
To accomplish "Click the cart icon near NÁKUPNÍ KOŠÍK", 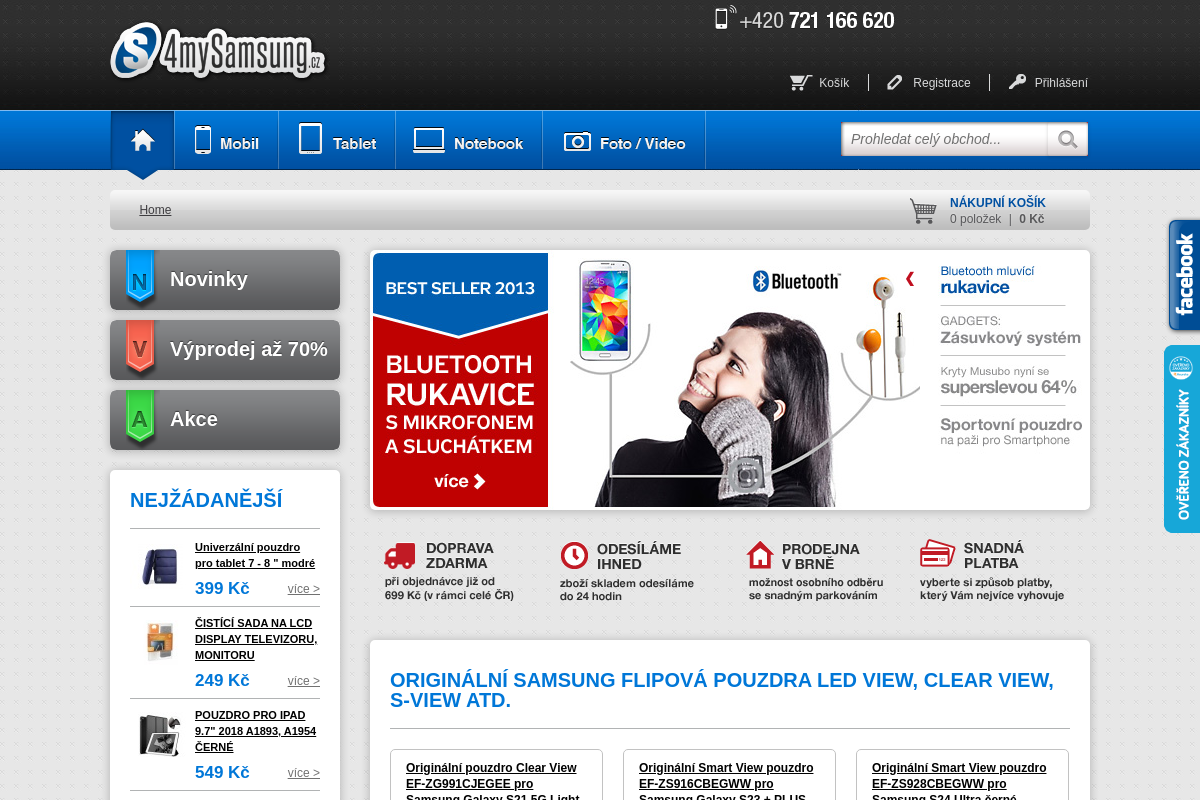I will (922, 211).
